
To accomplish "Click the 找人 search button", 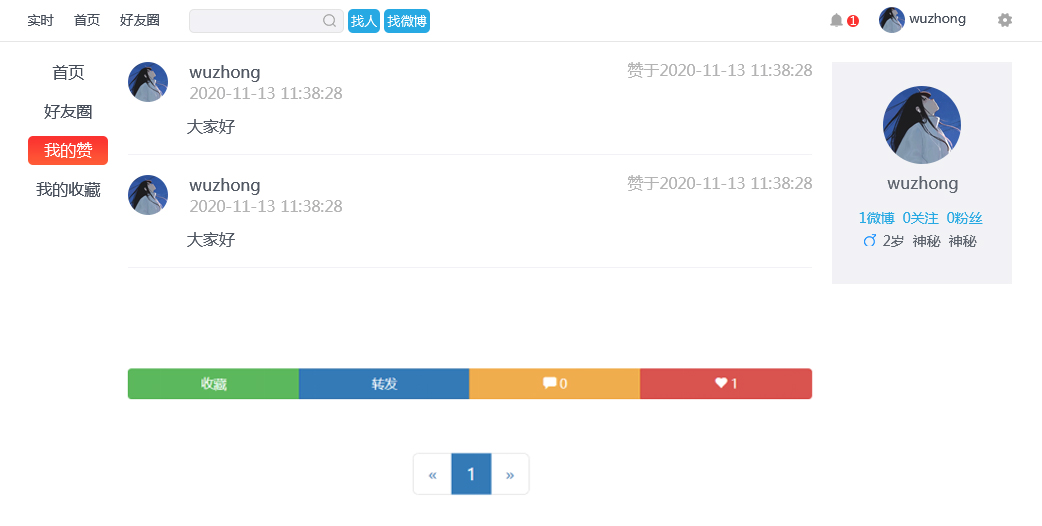I will [x=364, y=21].
